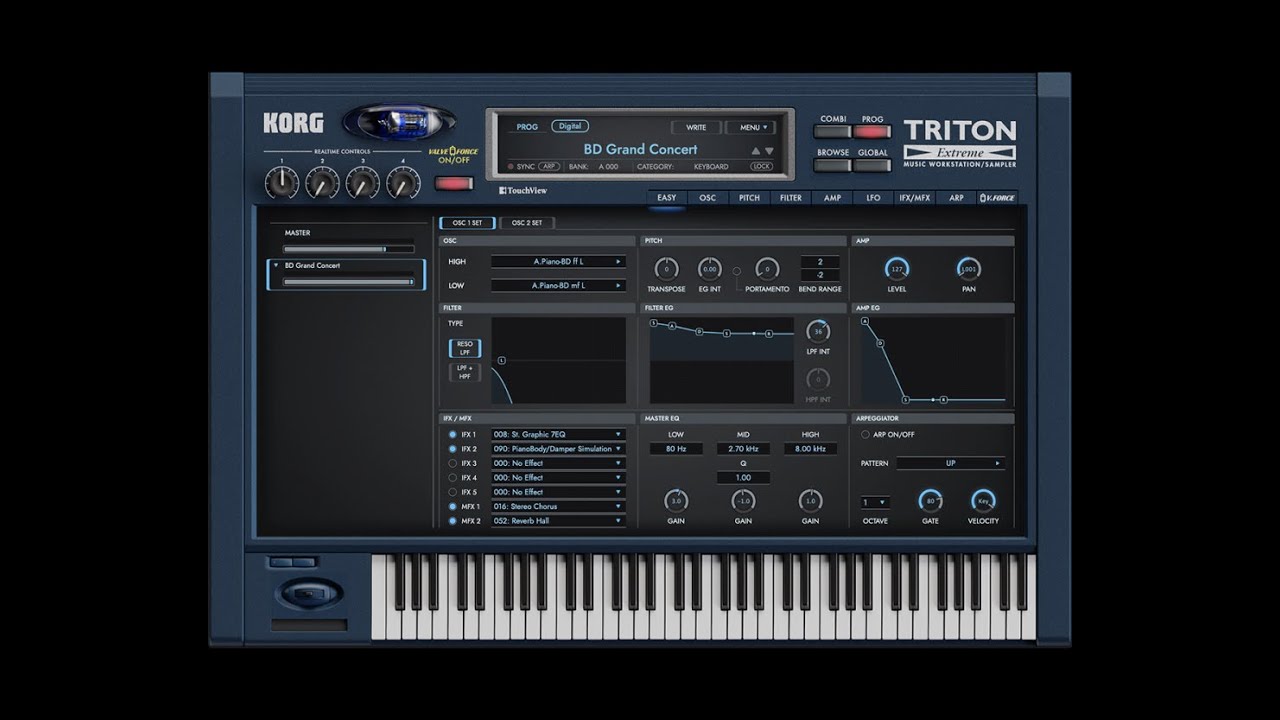1280x720 pixels.
Task: Toggle the portamento enable circle
Action: coord(737,271)
